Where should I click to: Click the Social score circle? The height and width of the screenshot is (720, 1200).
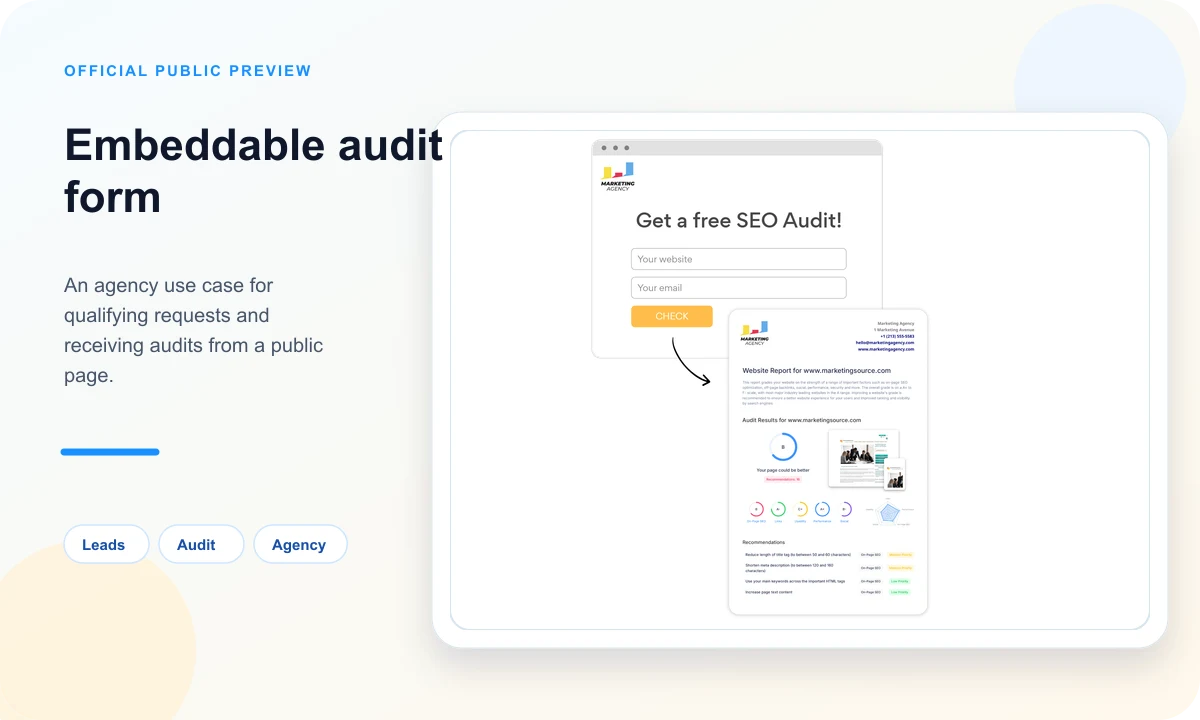(x=844, y=509)
